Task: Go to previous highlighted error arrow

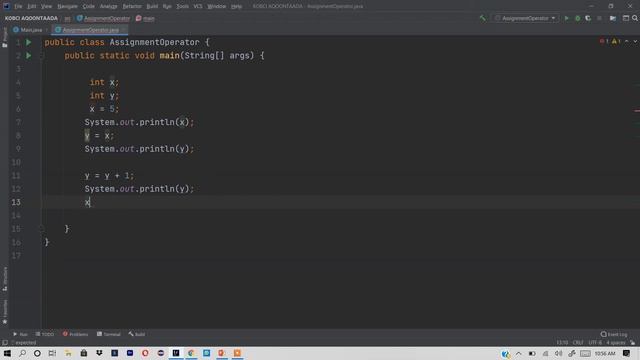Action: tap(627, 41)
